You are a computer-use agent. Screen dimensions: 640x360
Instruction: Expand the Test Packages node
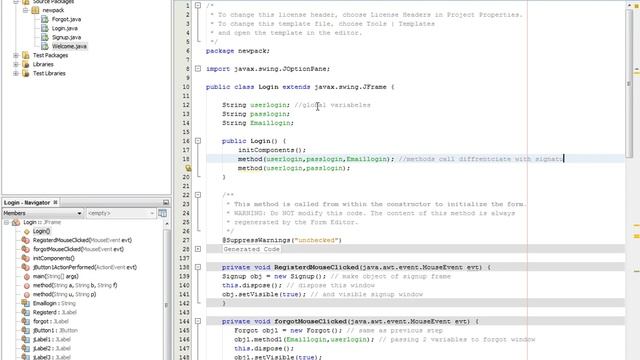(x=16, y=55)
